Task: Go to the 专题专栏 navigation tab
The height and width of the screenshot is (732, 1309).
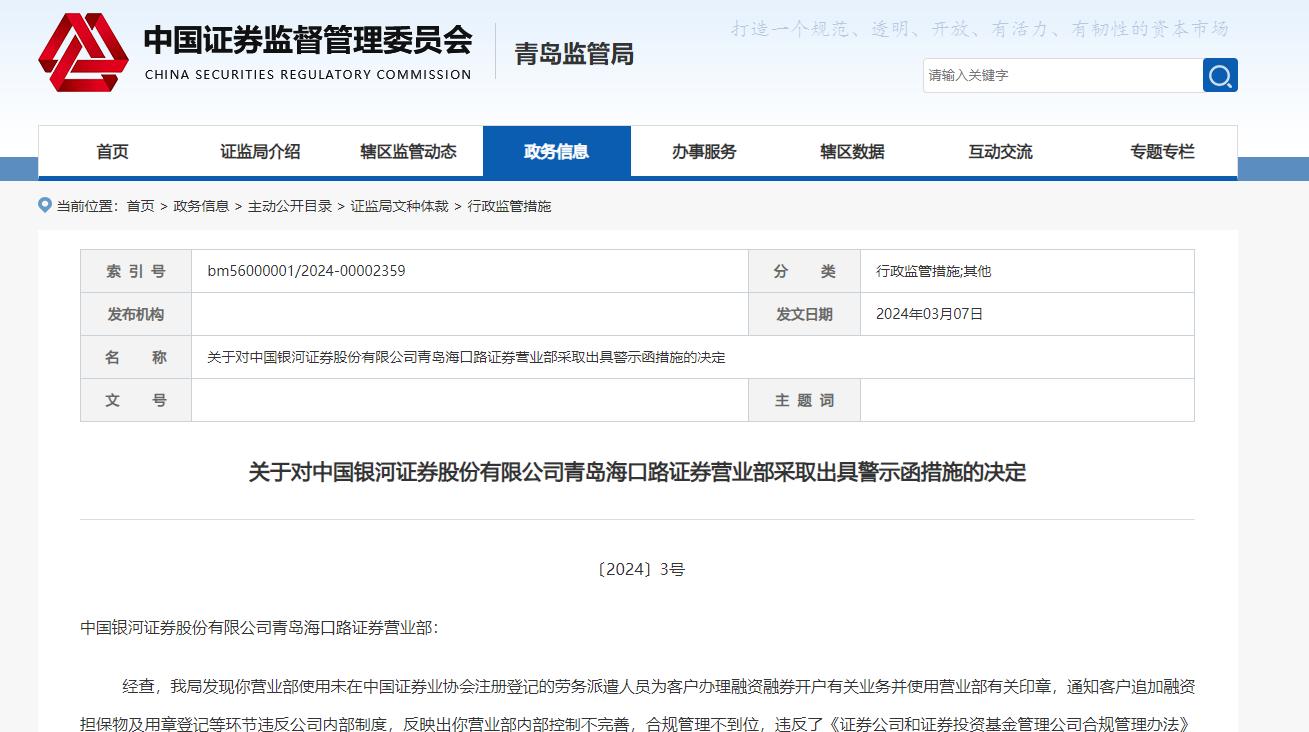Action: pyautogui.click(x=1162, y=152)
